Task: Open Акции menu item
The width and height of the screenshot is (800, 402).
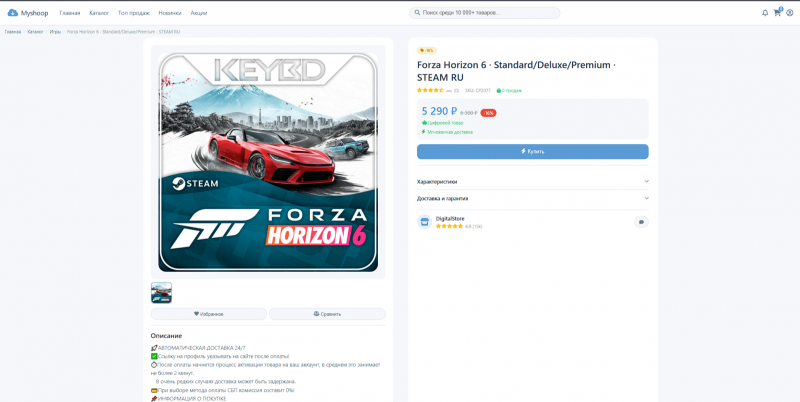Action: (198, 13)
